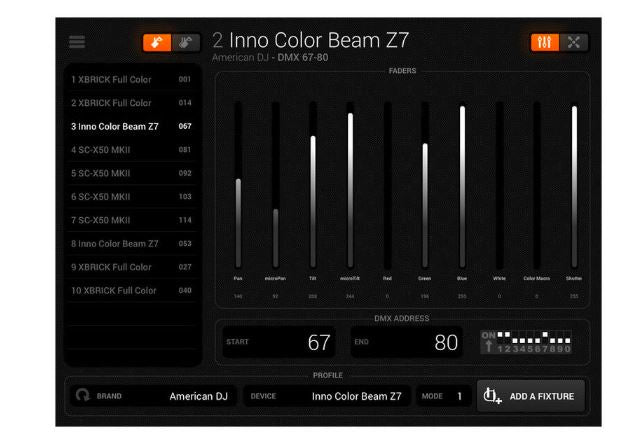Select fixture 1 XBRICK Full Color 001
The image size is (643, 441).
pyautogui.click(x=131, y=80)
